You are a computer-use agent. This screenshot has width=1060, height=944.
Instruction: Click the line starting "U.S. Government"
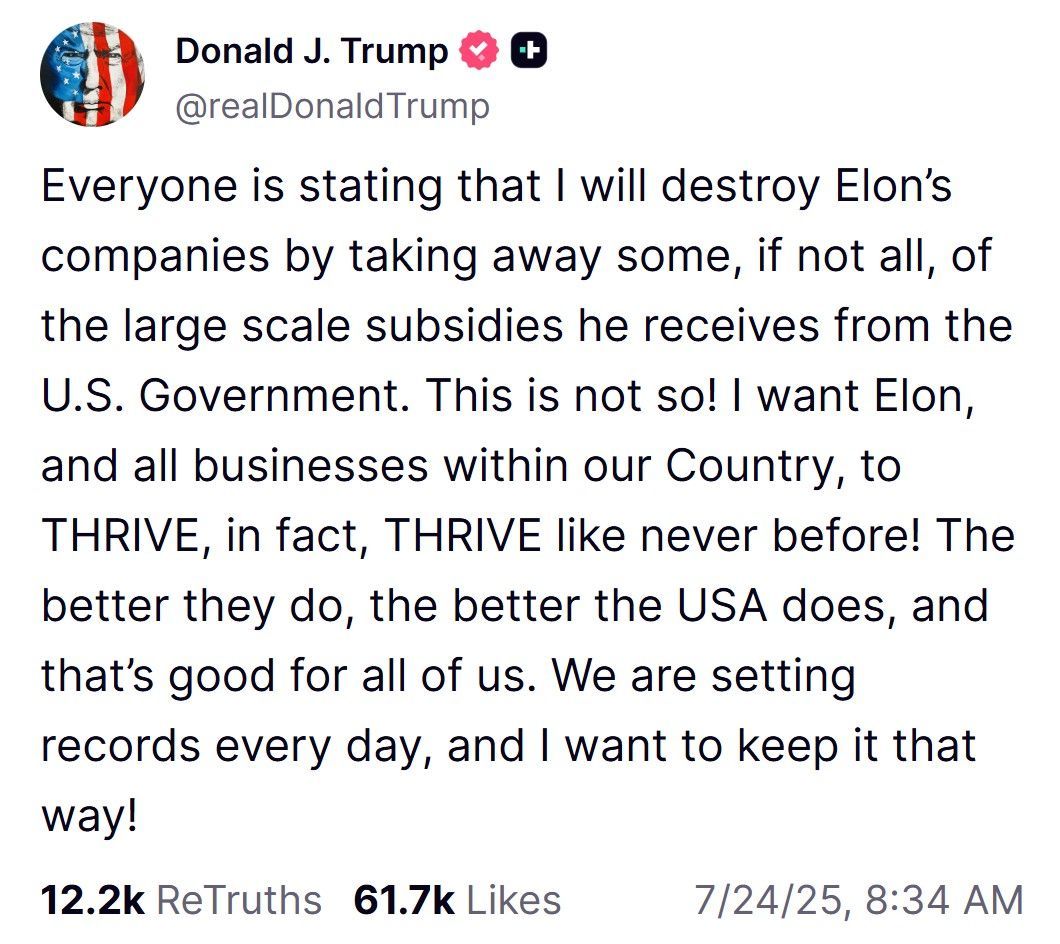(505, 397)
